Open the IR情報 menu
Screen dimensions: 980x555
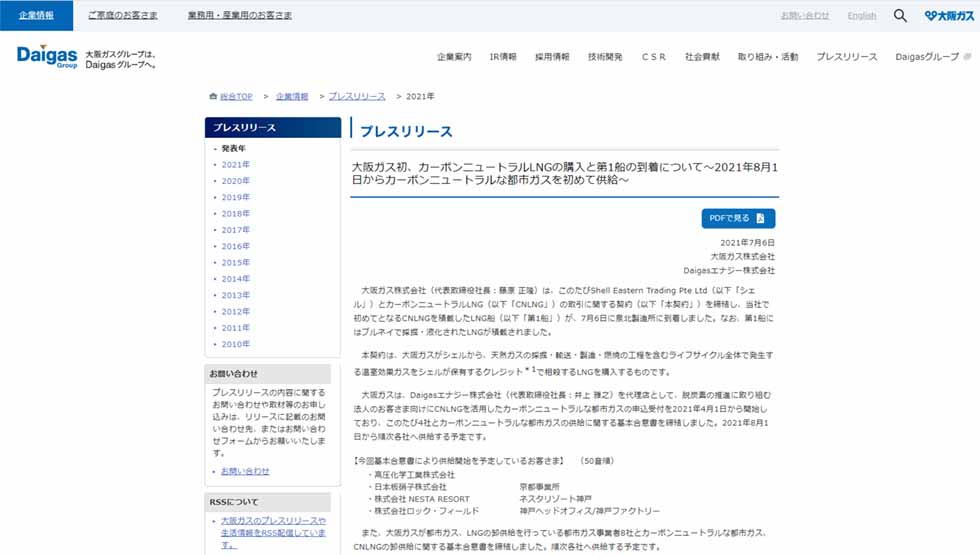(502, 57)
